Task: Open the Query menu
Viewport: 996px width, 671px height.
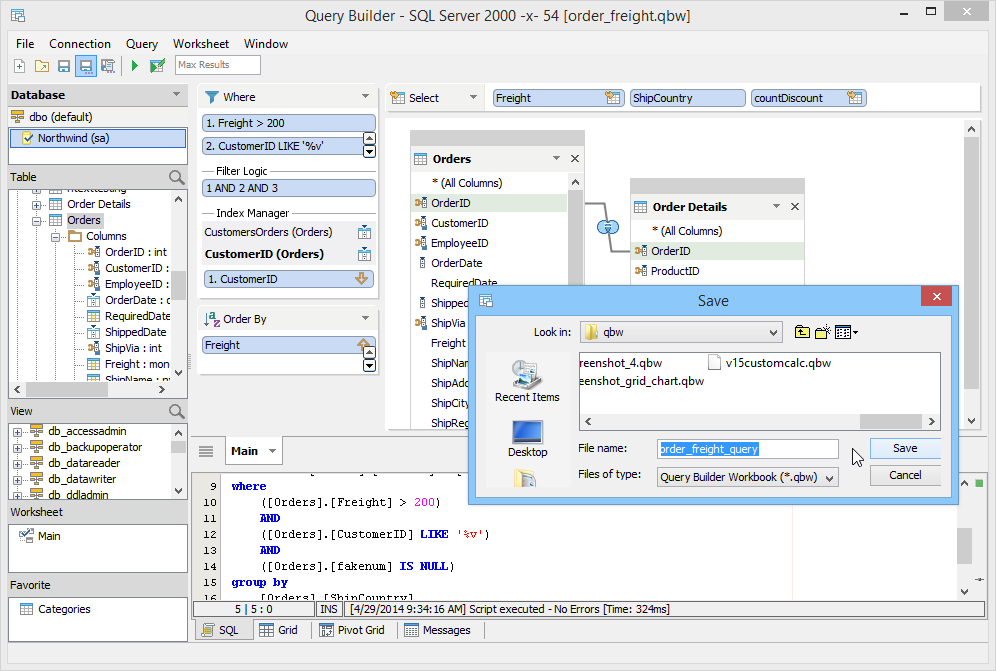Action: pyautogui.click(x=142, y=44)
